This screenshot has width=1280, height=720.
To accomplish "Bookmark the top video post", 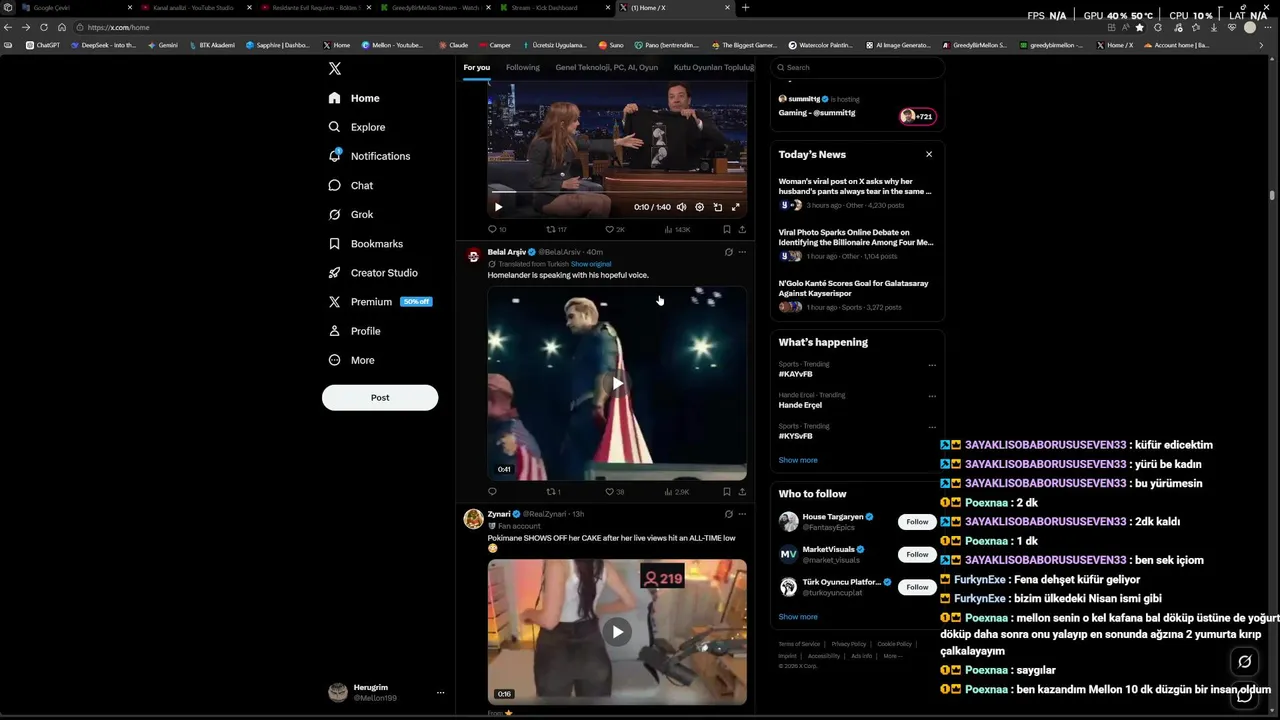I will click(727, 229).
